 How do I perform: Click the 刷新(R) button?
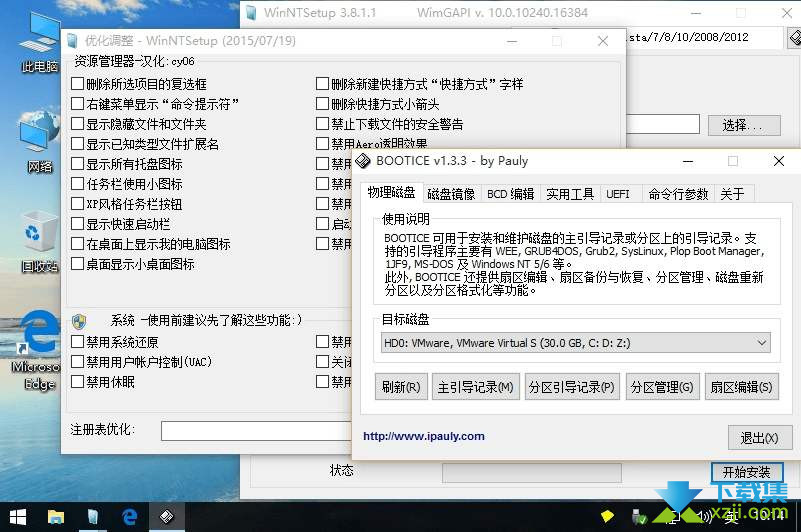coord(401,387)
